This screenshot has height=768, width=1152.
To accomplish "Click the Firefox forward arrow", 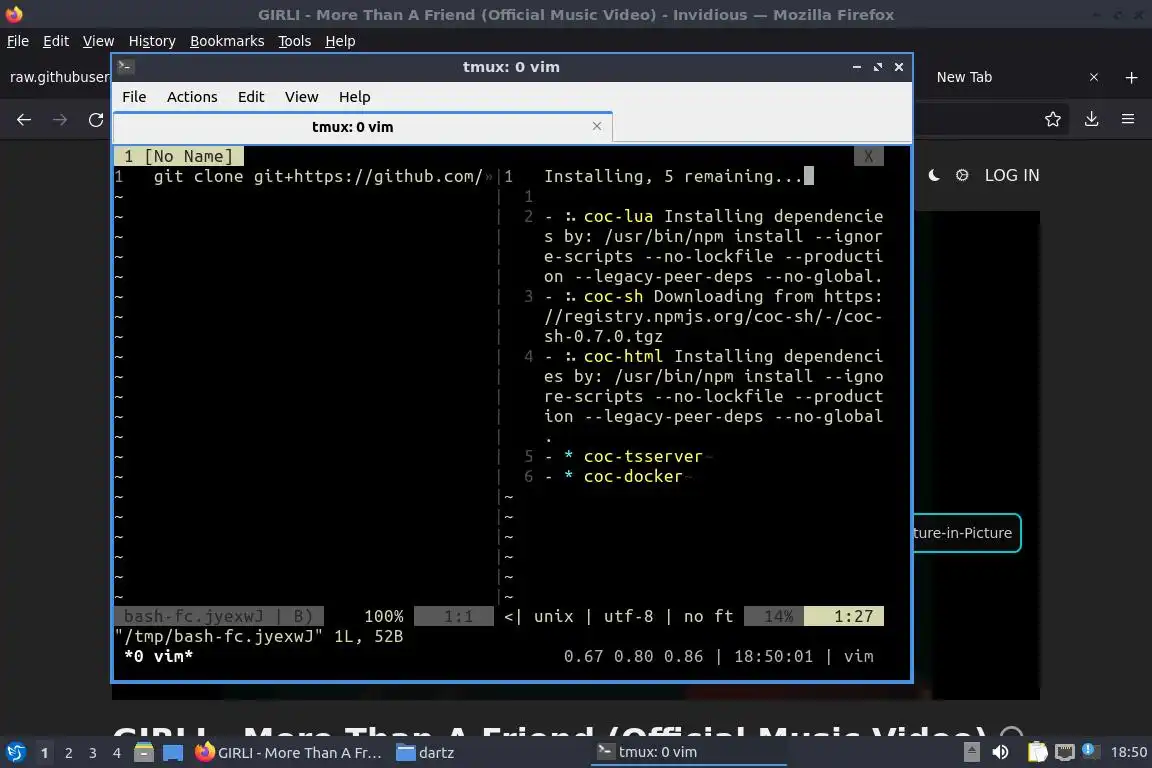I will pos(60,120).
